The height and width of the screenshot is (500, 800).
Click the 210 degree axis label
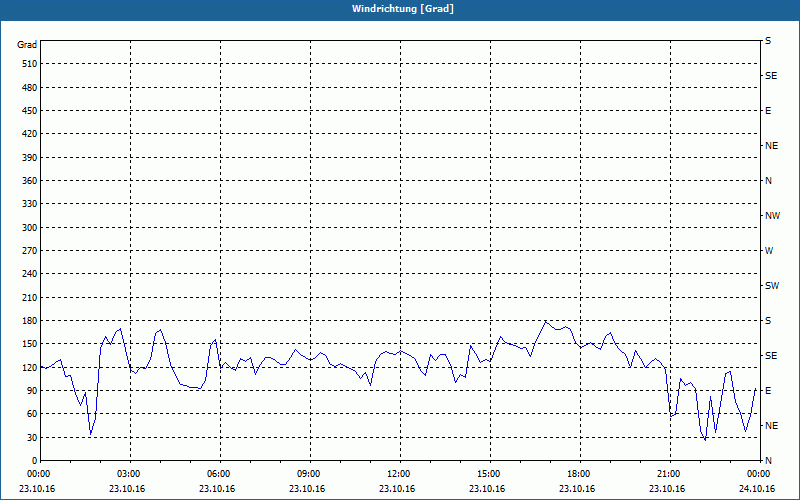[29, 297]
